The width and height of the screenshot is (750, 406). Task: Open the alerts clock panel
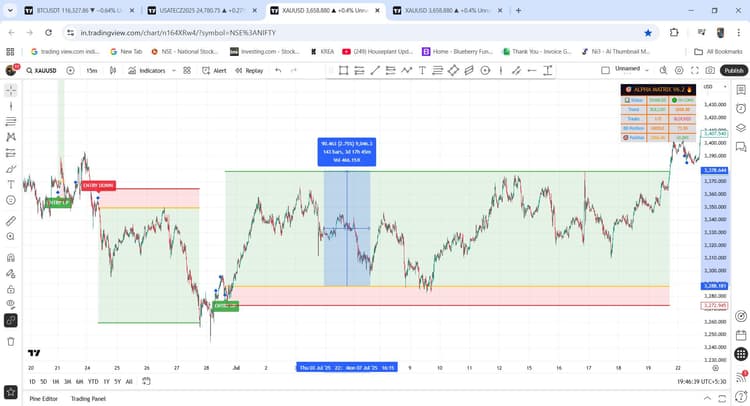pos(740,109)
